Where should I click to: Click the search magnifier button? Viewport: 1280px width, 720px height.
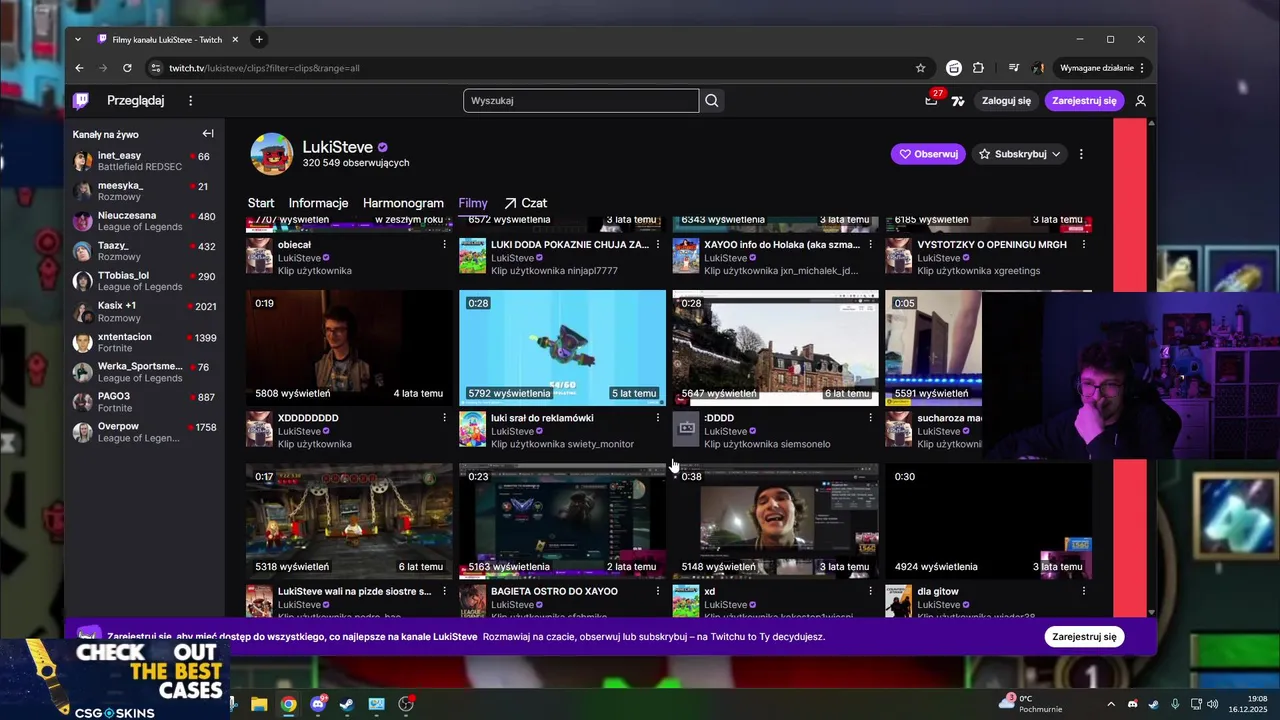click(x=711, y=100)
